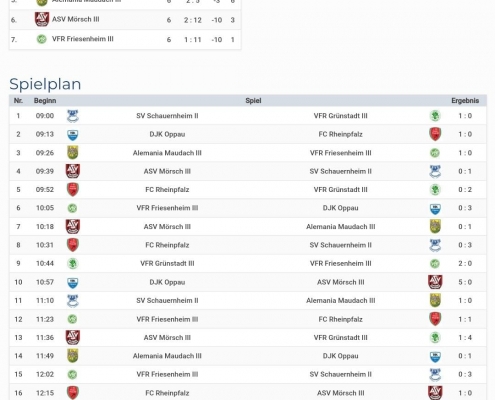Image resolution: width=495 pixels, height=400 pixels.
Task: Click VFR Friesenheim III logo in standings row 7
Action: 41,39
